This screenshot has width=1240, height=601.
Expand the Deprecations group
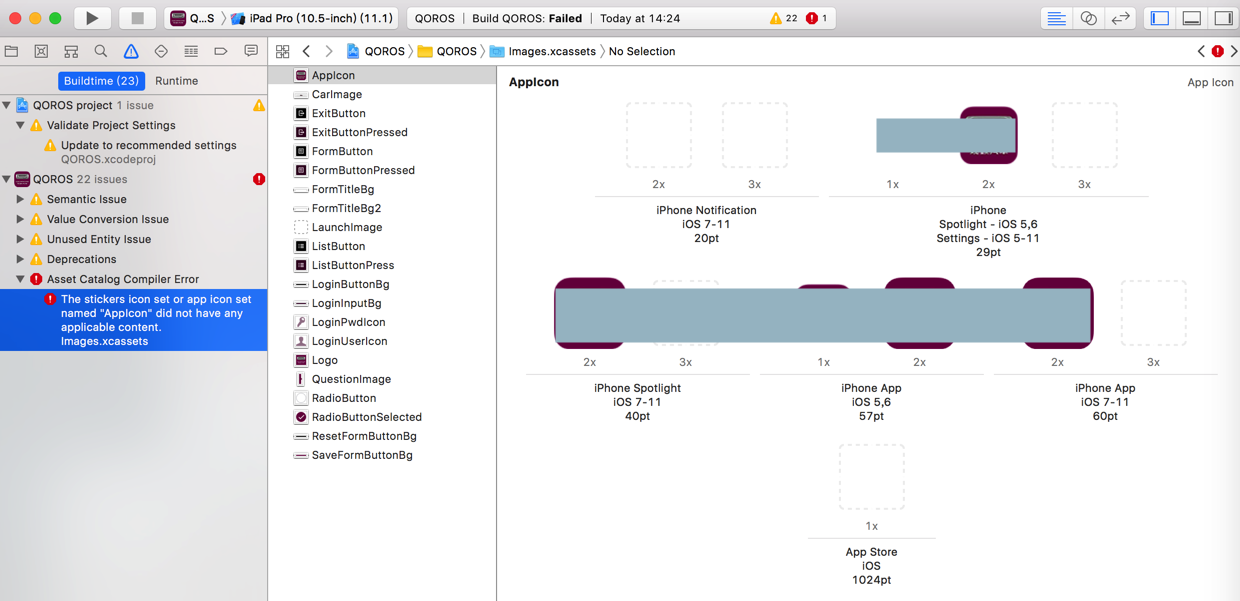coord(20,259)
